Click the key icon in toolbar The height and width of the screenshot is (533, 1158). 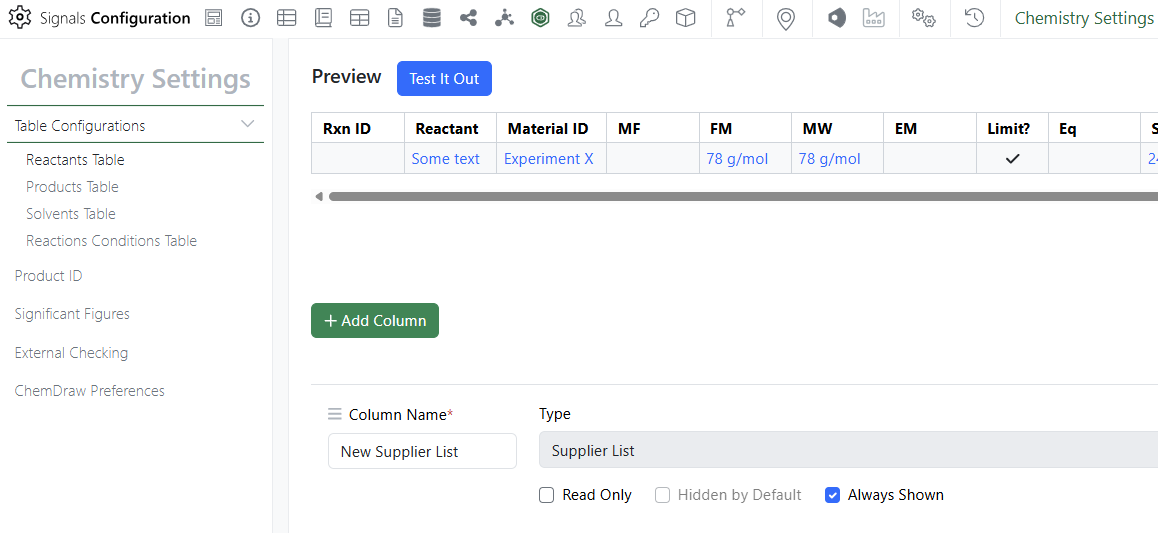(649, 18)
